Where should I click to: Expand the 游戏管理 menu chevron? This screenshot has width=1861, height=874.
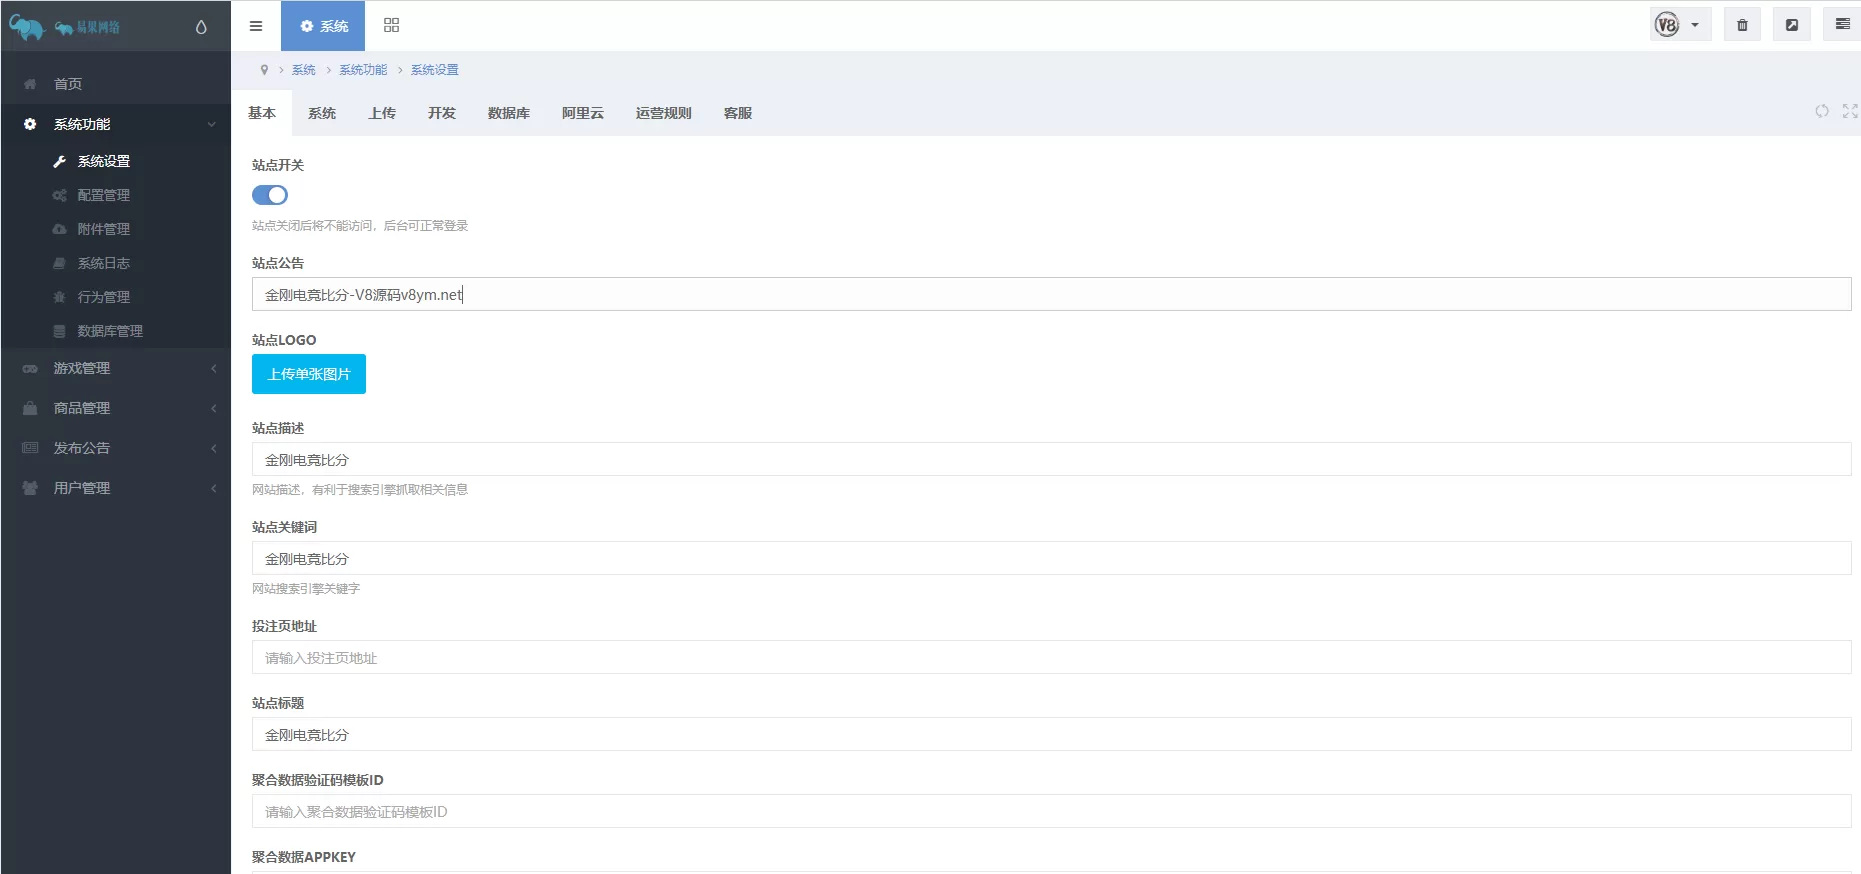coord(213,368)
